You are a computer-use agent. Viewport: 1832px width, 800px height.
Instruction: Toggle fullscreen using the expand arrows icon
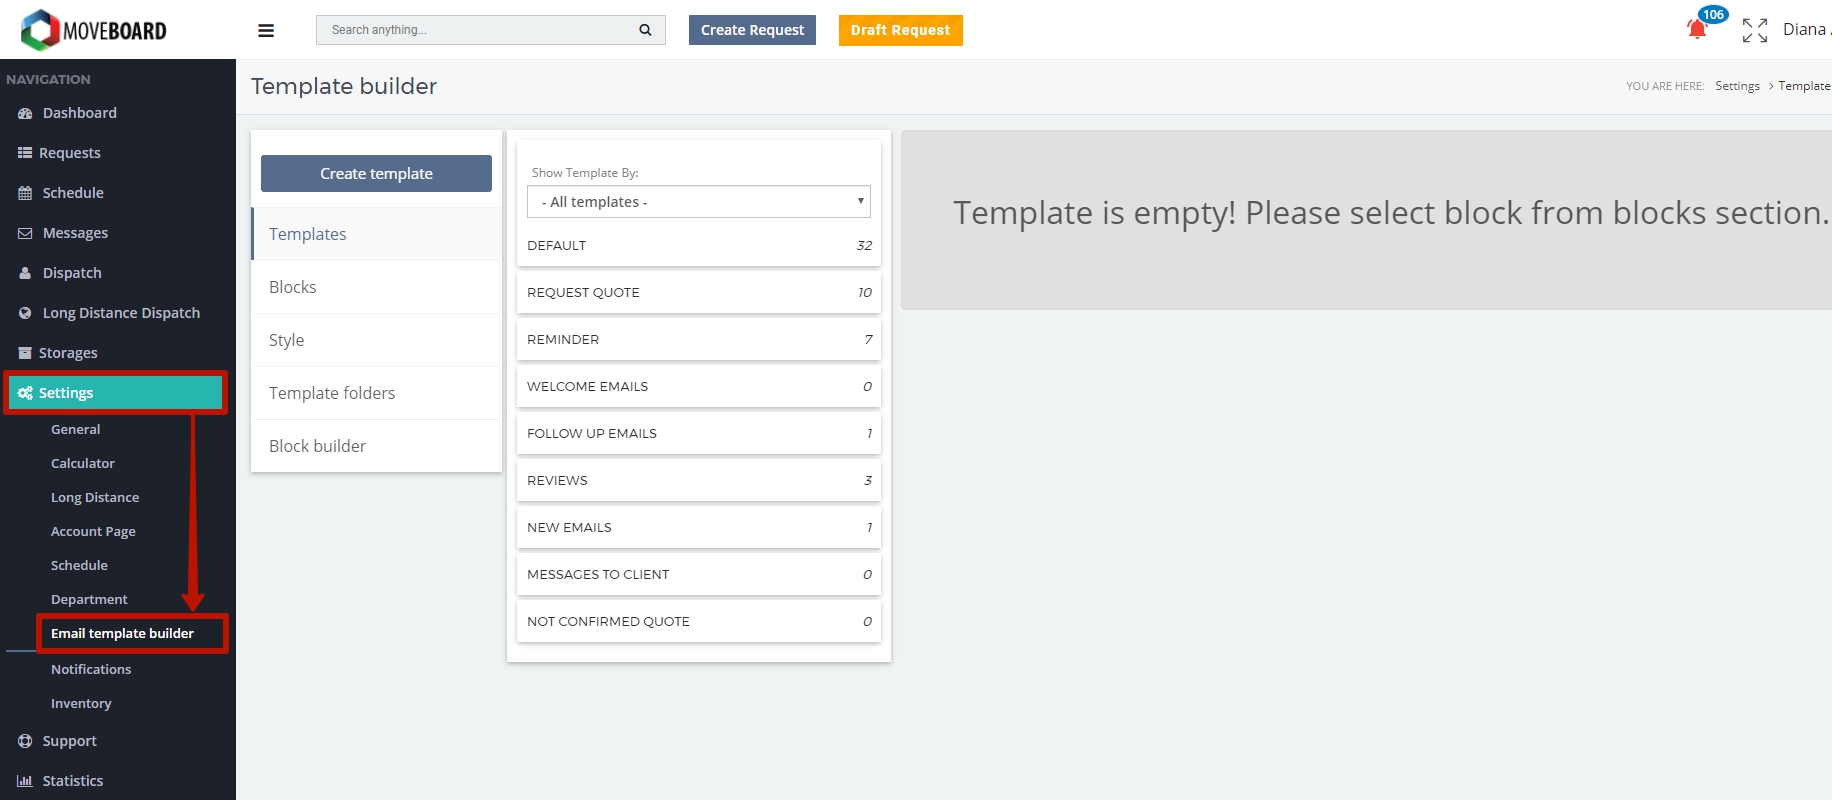click(1755, 31)
